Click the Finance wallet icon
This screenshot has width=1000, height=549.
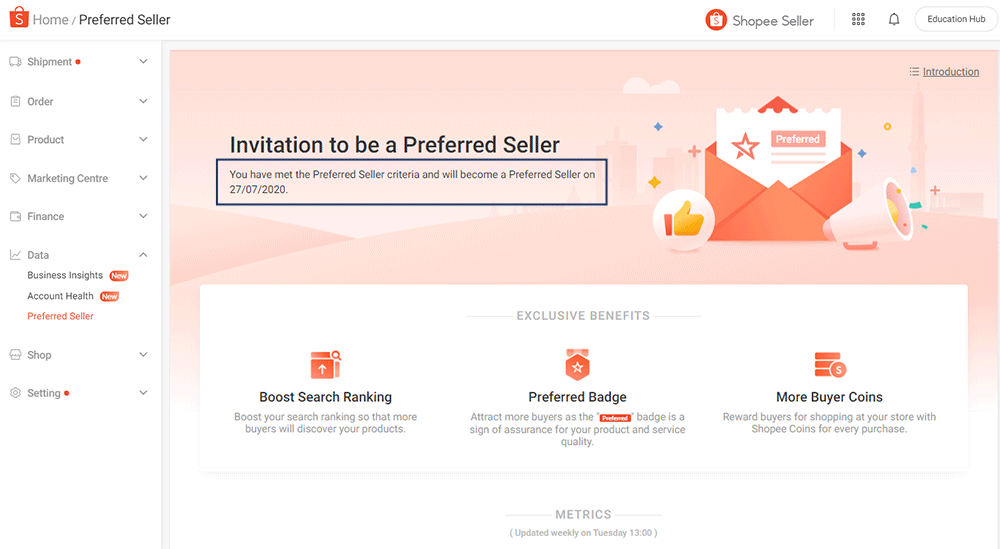pos(15,216)
